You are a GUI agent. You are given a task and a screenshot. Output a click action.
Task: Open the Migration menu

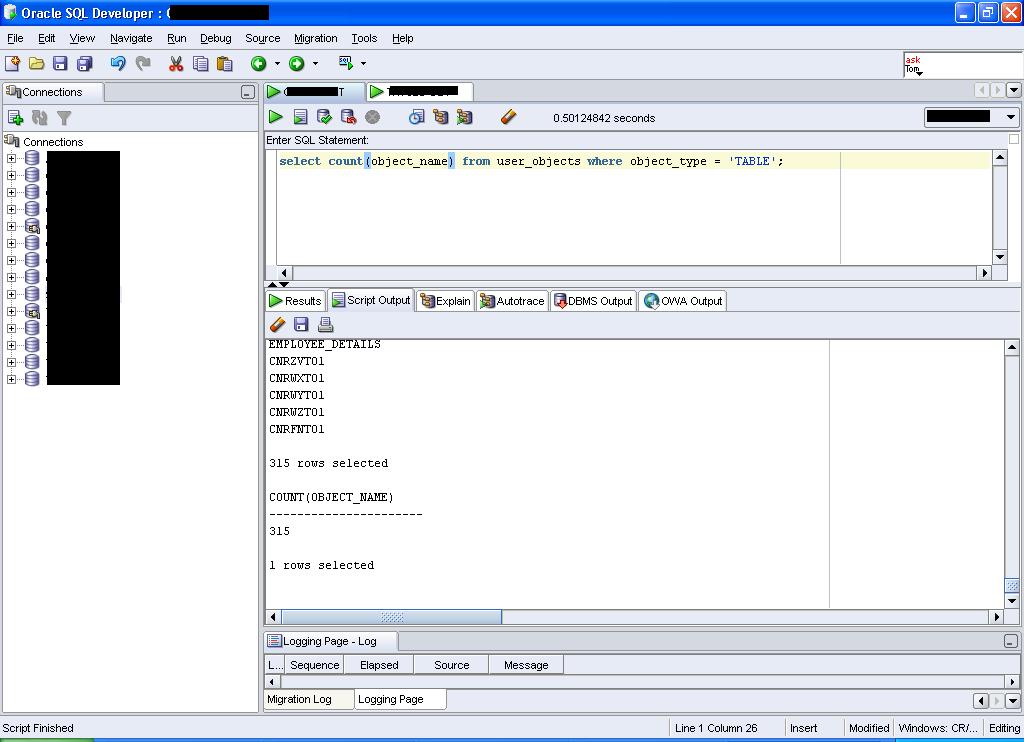pyautogui.click(x=315, y=38)
